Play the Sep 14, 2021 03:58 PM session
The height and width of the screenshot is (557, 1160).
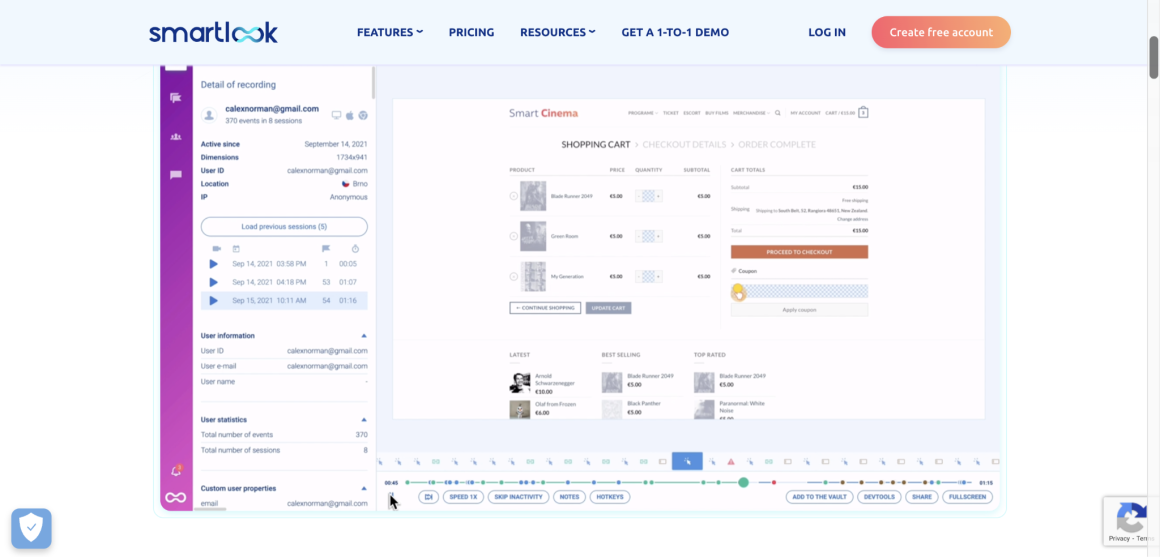tap(213, 264)
